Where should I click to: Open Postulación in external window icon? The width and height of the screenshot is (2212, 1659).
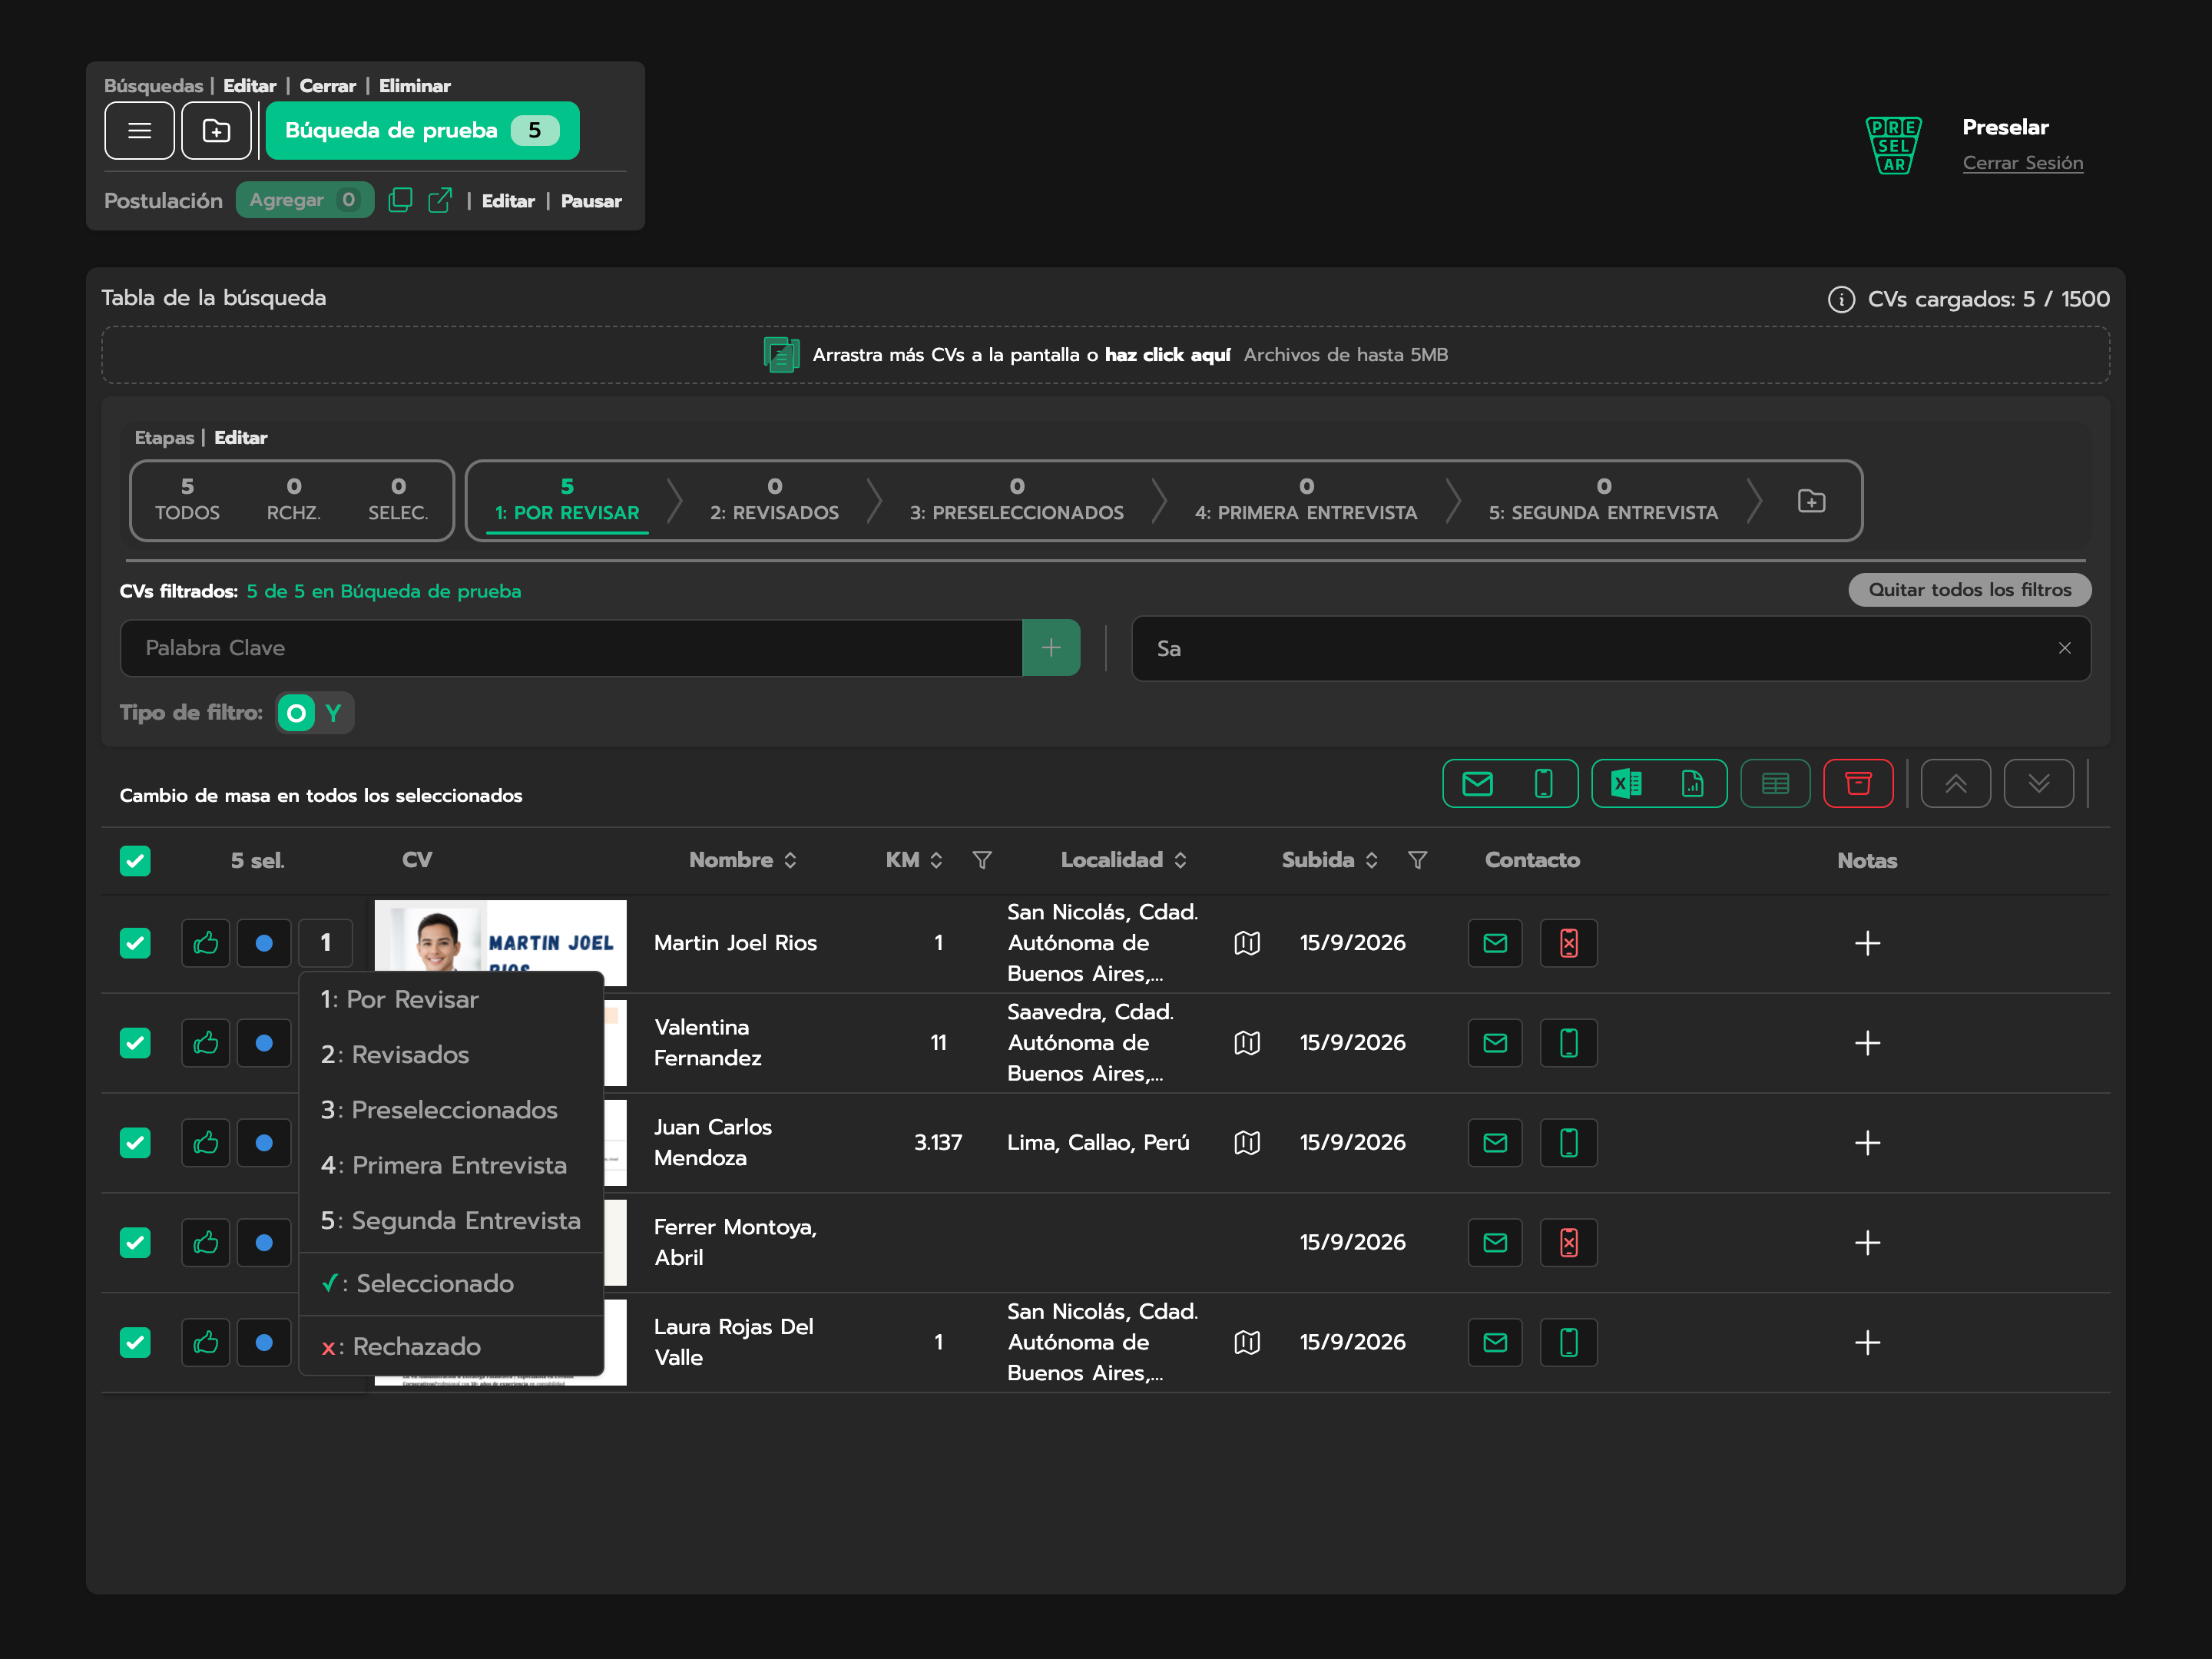(440, 200)
